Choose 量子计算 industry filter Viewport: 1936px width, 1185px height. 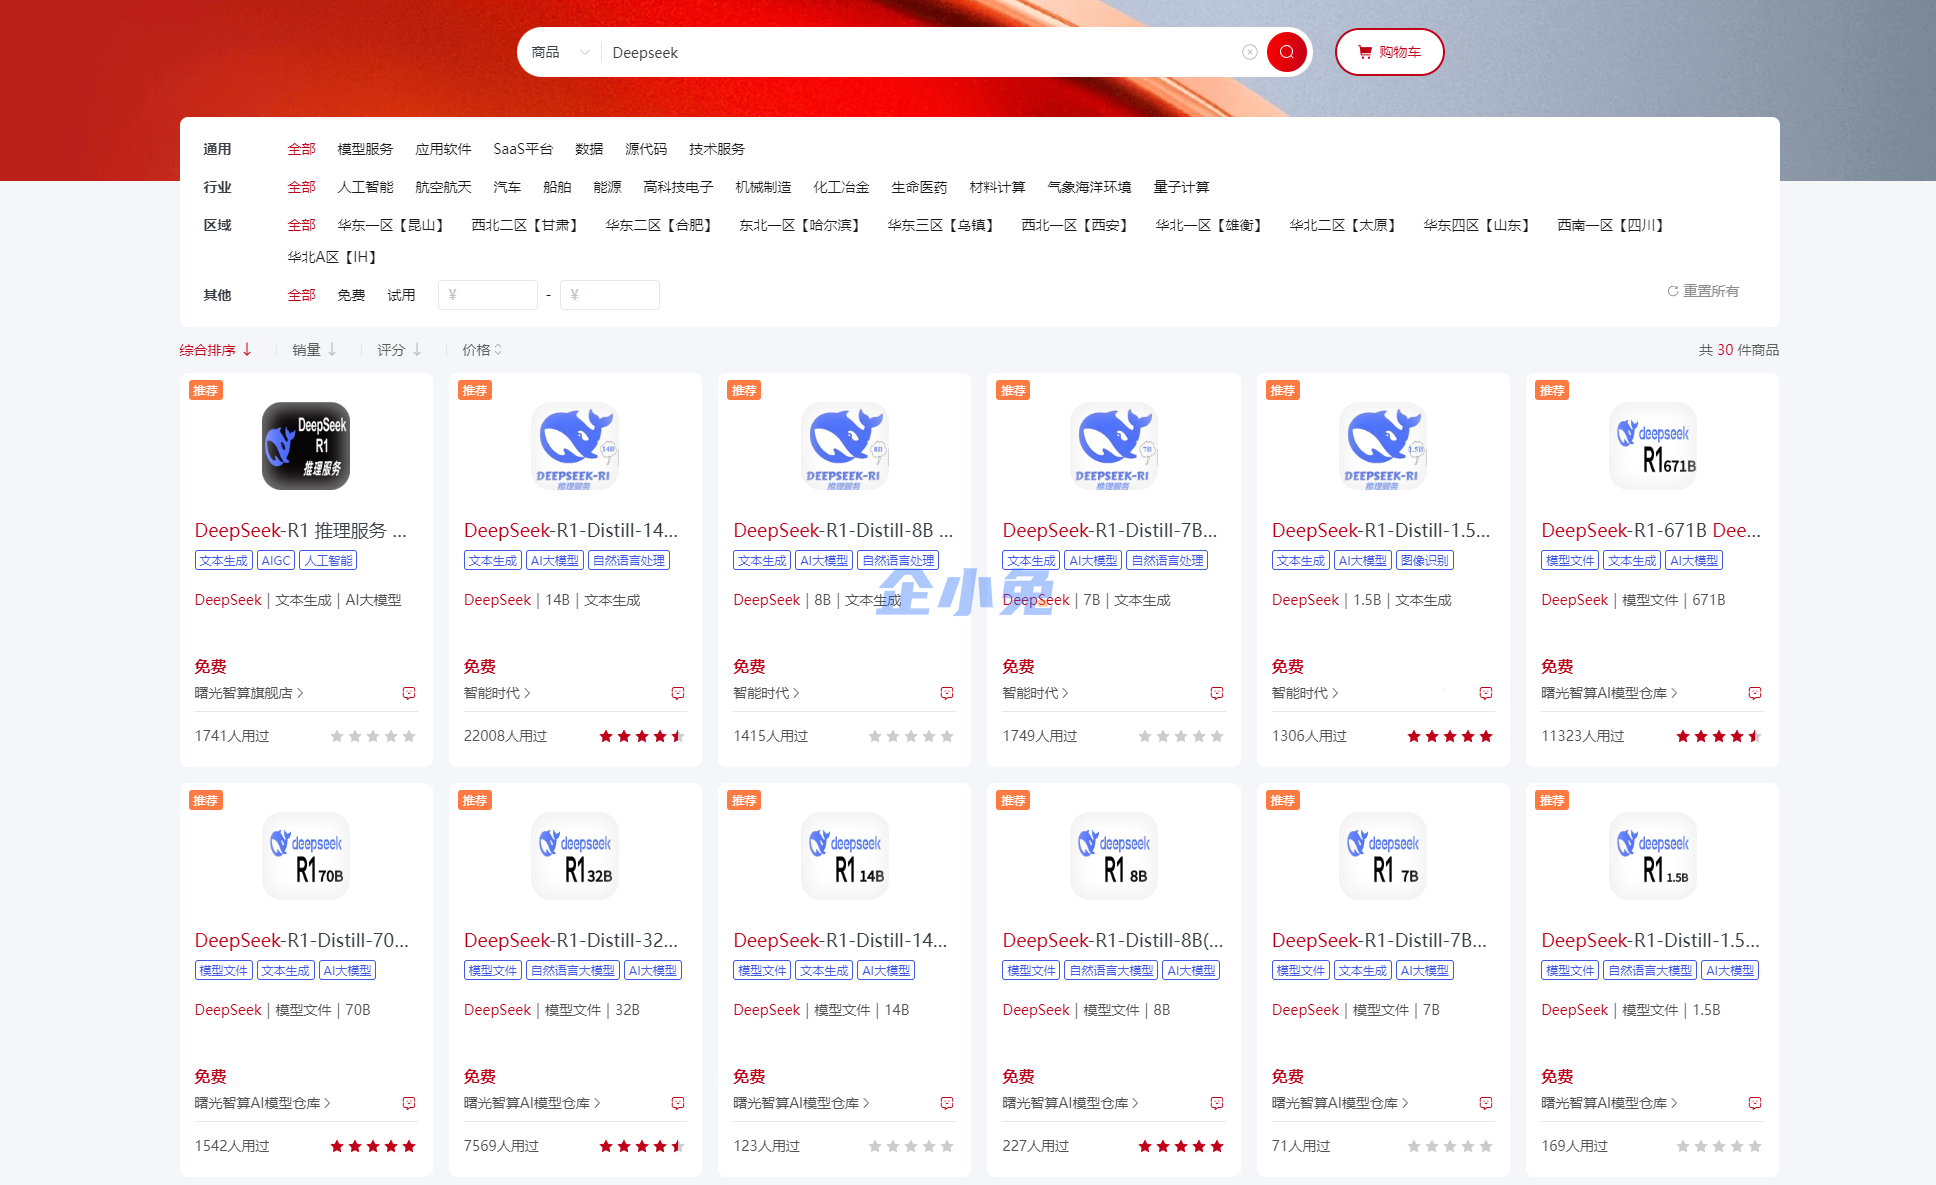click(x=1181, y=187)
